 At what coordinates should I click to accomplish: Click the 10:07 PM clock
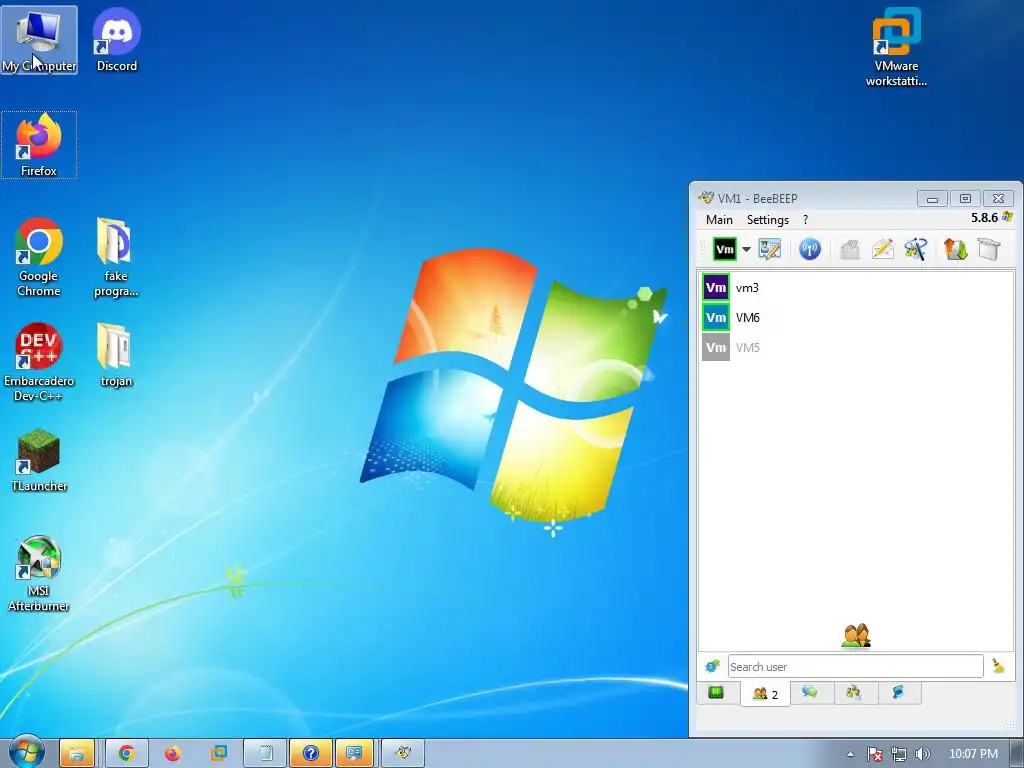973,754
